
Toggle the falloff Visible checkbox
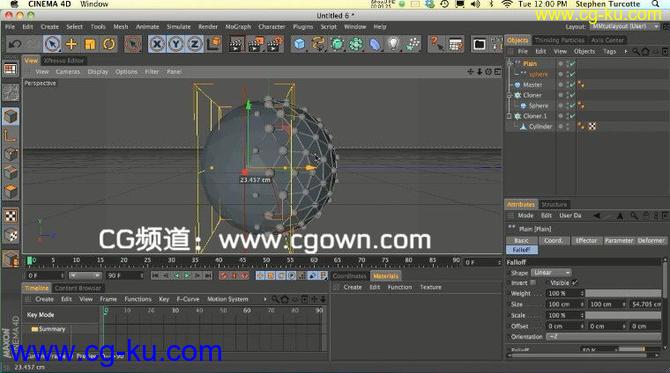point(574,283)
